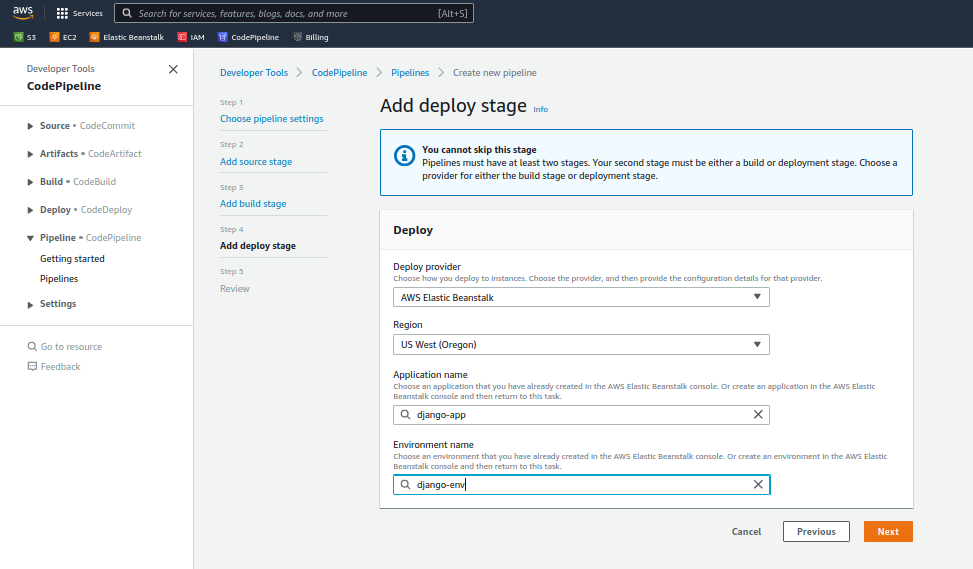Click the Feedback link
Viewport: 973px width, 569px height.
pyautogui.click(x=60, y=367)
